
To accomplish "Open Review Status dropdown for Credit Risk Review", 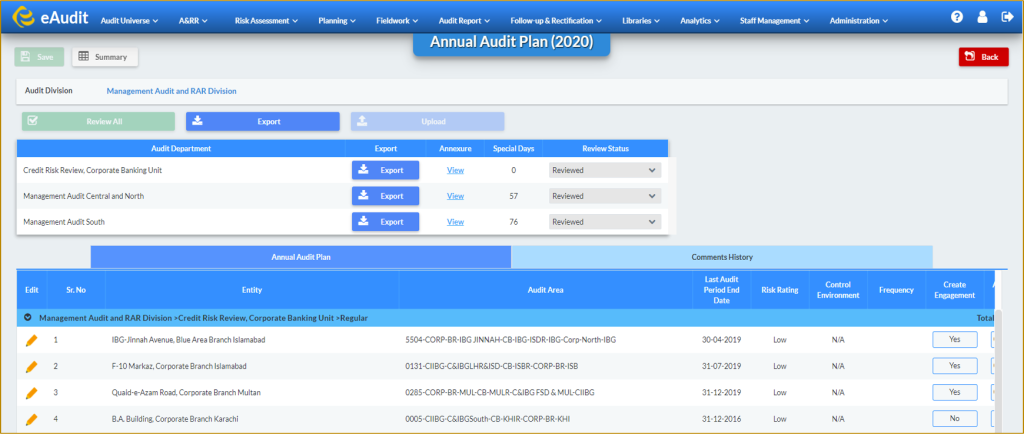I will click(x=605, y=170).
